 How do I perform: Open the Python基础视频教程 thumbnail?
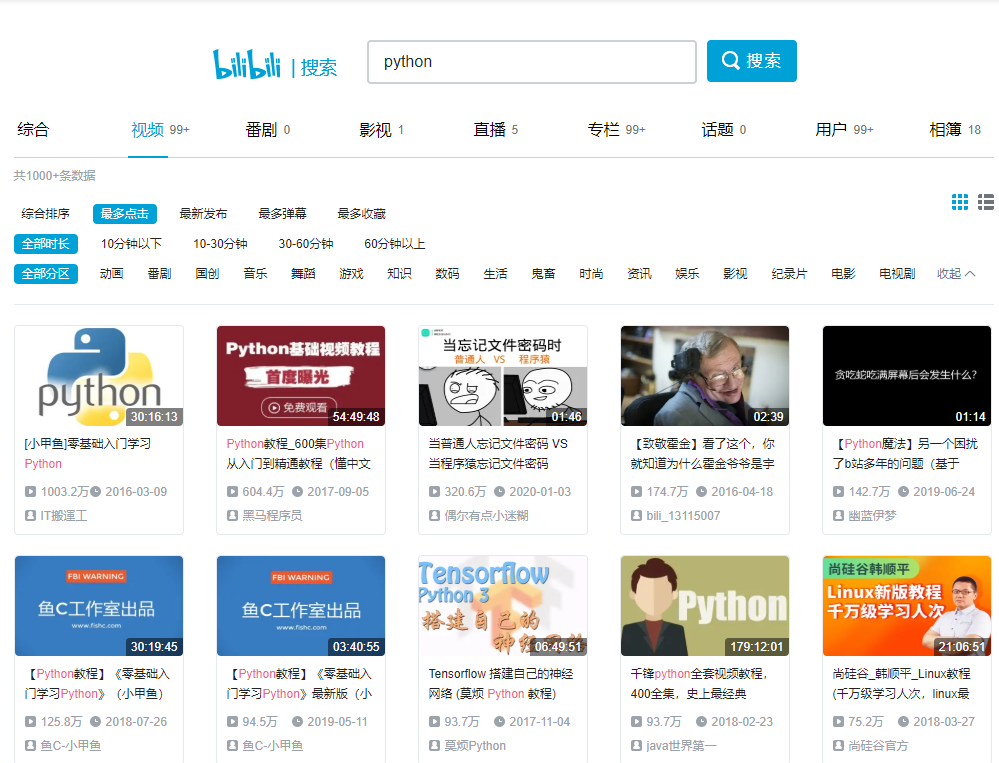(x=301, y=376)
